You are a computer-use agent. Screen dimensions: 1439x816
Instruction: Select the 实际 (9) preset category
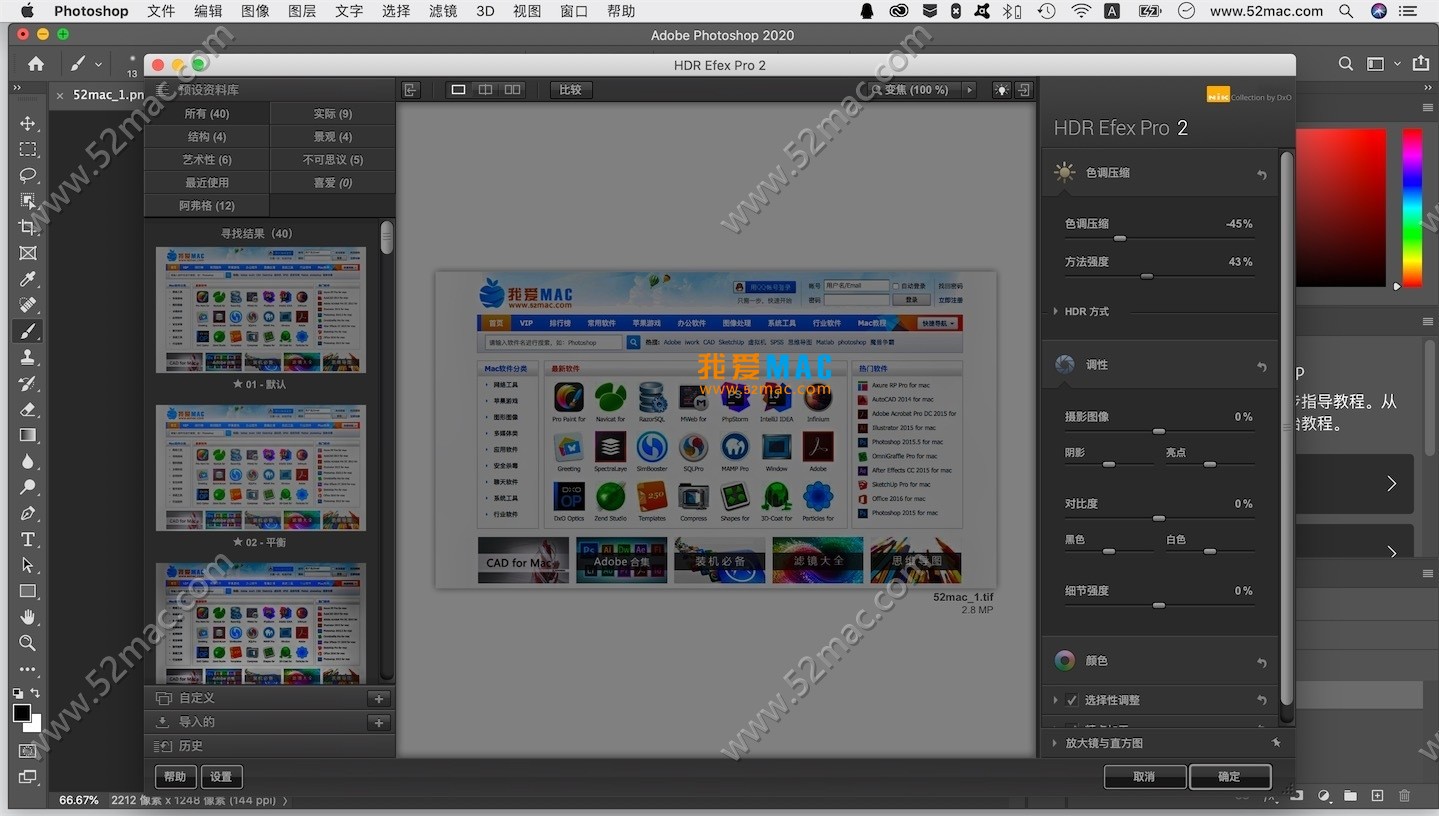(x=332, y=114)
